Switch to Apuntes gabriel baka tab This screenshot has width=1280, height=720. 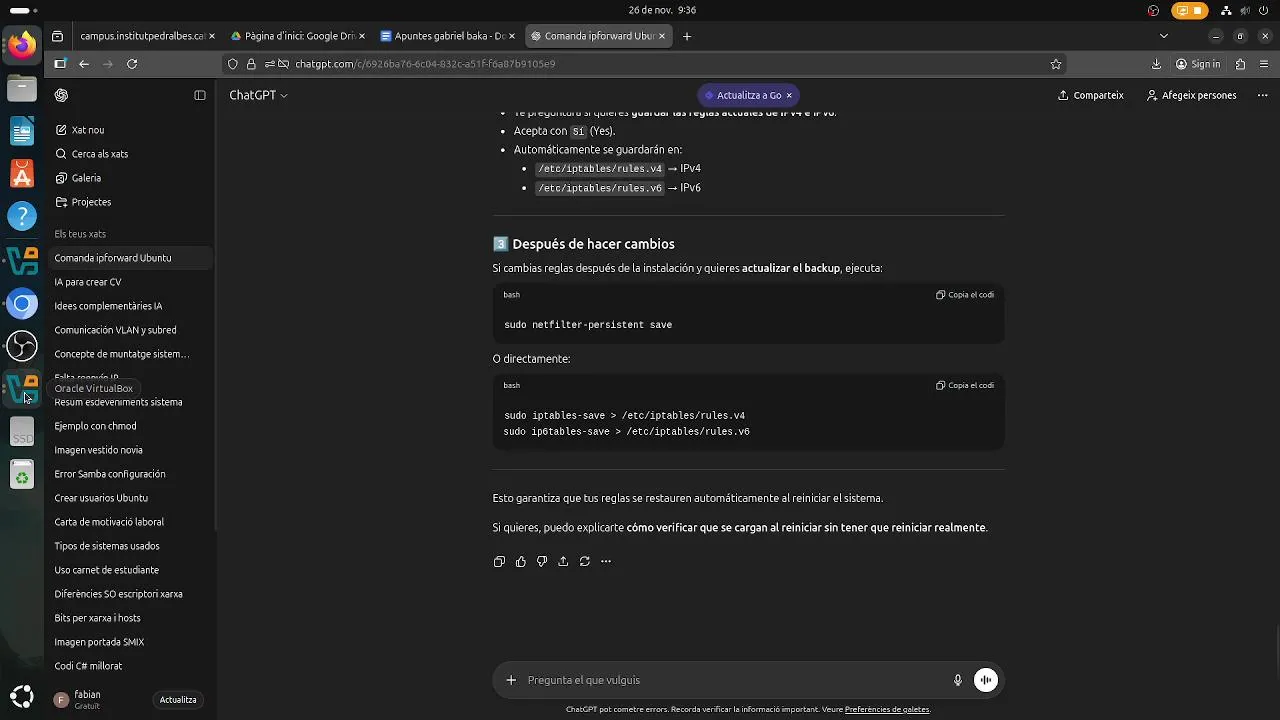pyautogui.click(x=448, y=36)
